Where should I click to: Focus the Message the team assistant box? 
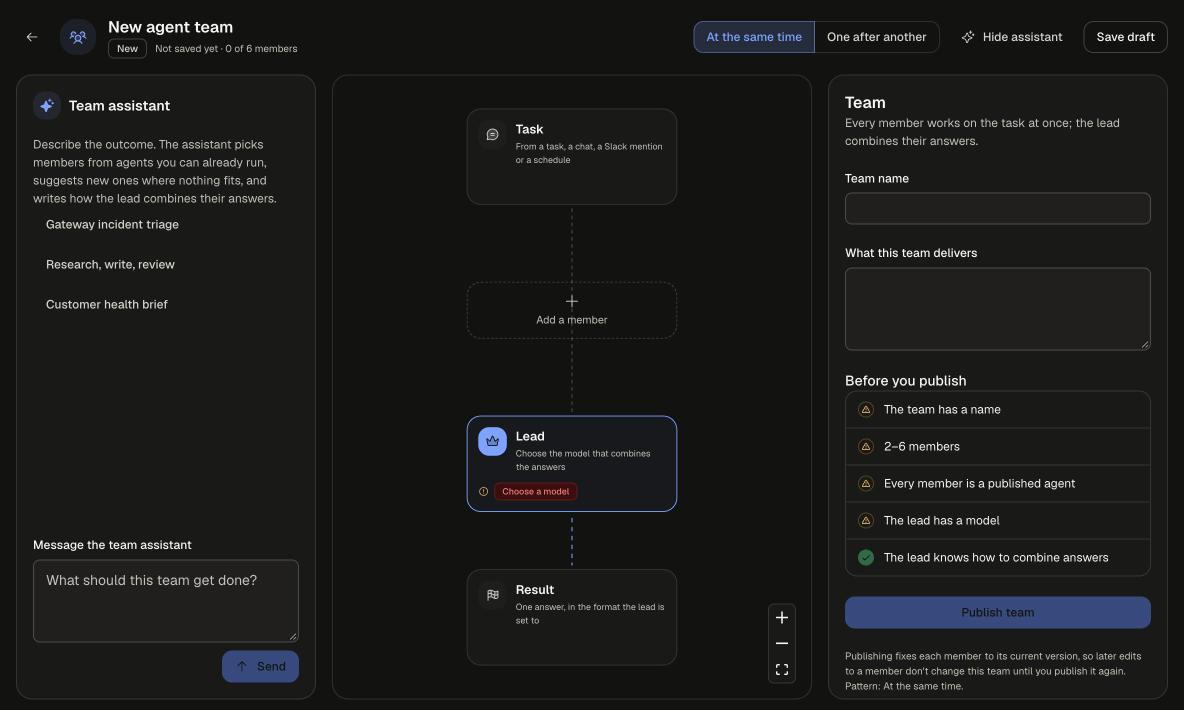tap(166, 601)
